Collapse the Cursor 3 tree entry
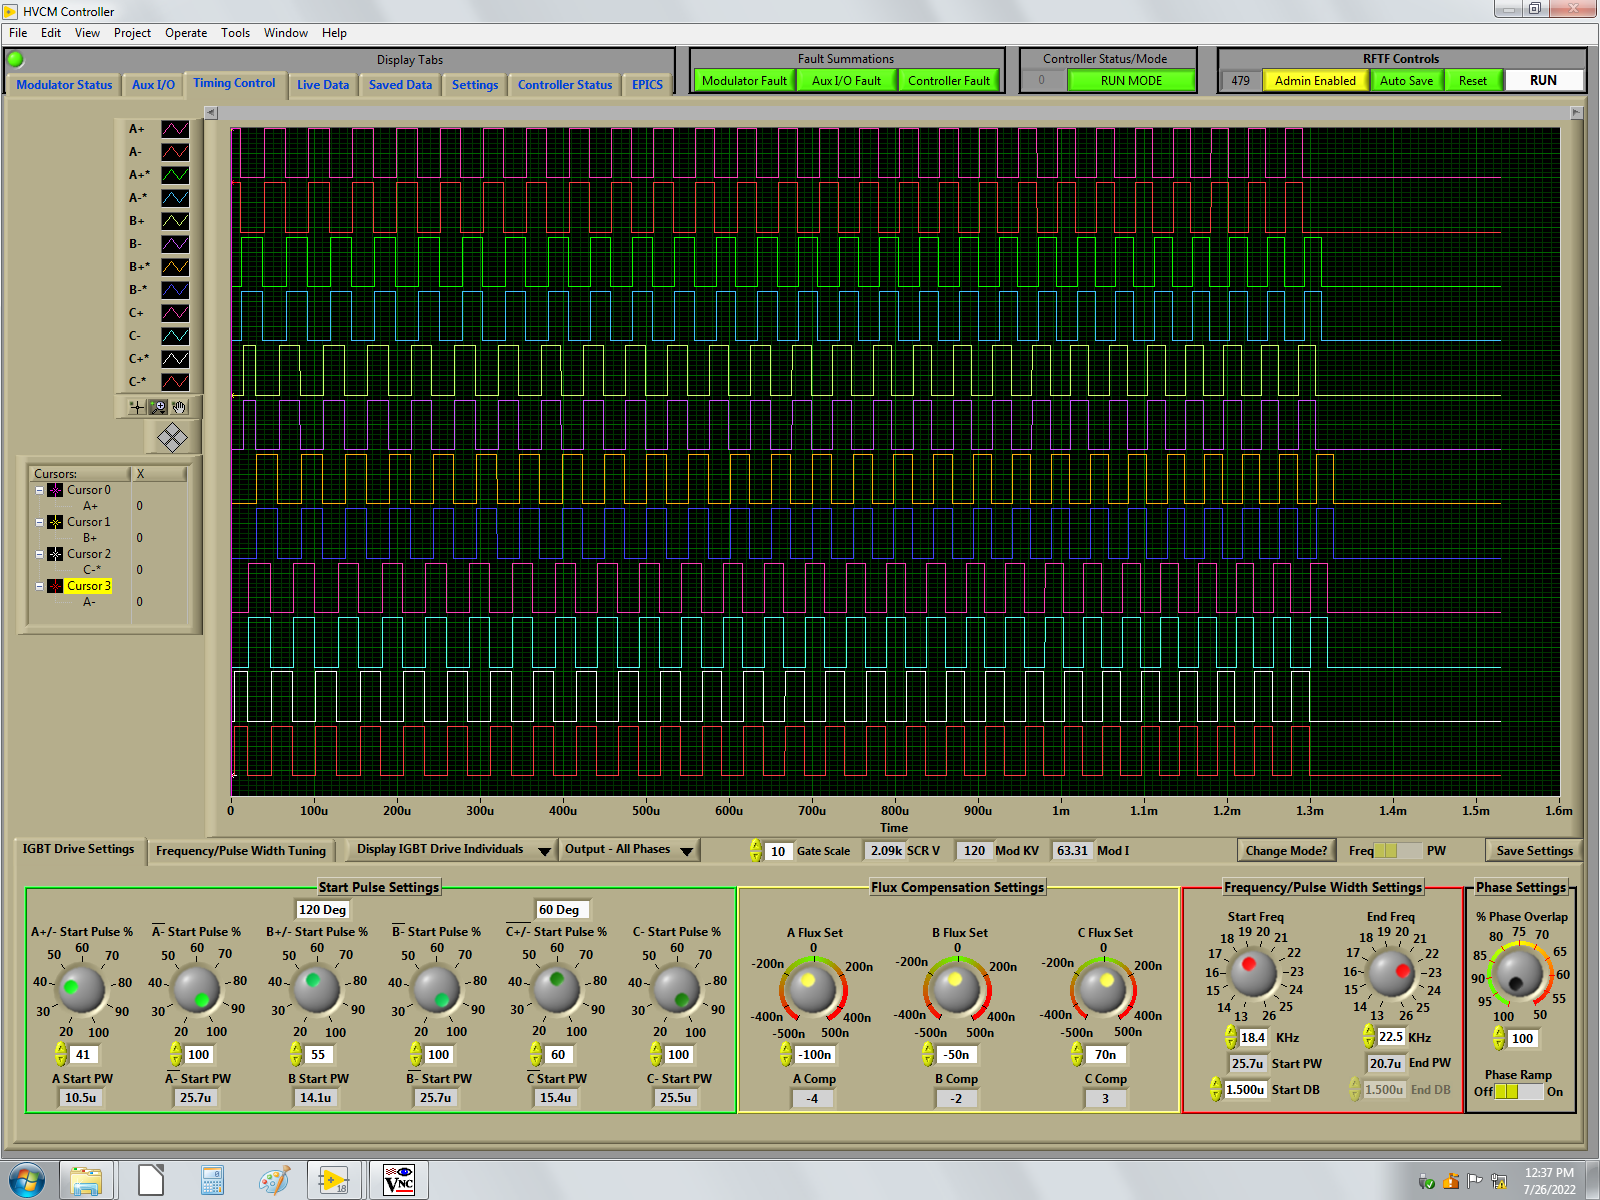1600x1200 pixels. click(39, 586)
